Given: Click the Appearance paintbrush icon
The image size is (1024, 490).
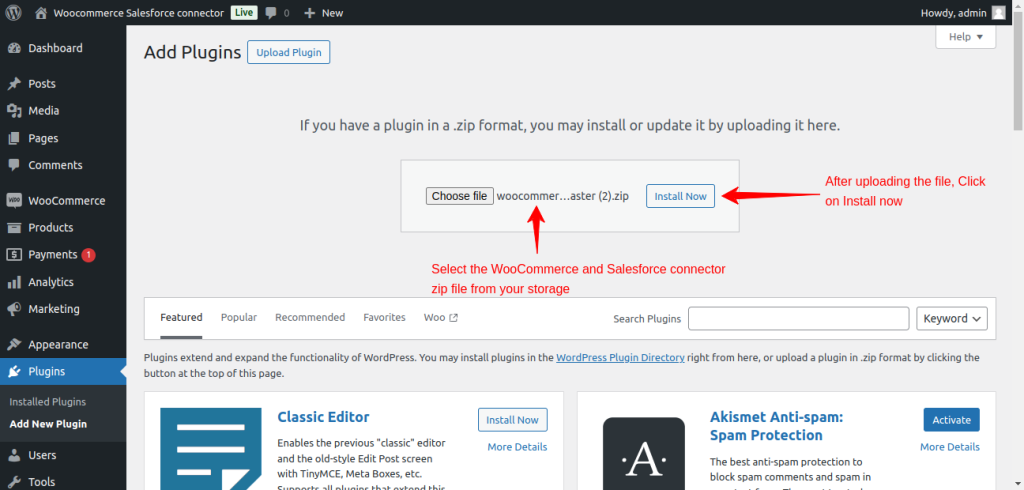Looking at the screenshot, I should [14, 345].
